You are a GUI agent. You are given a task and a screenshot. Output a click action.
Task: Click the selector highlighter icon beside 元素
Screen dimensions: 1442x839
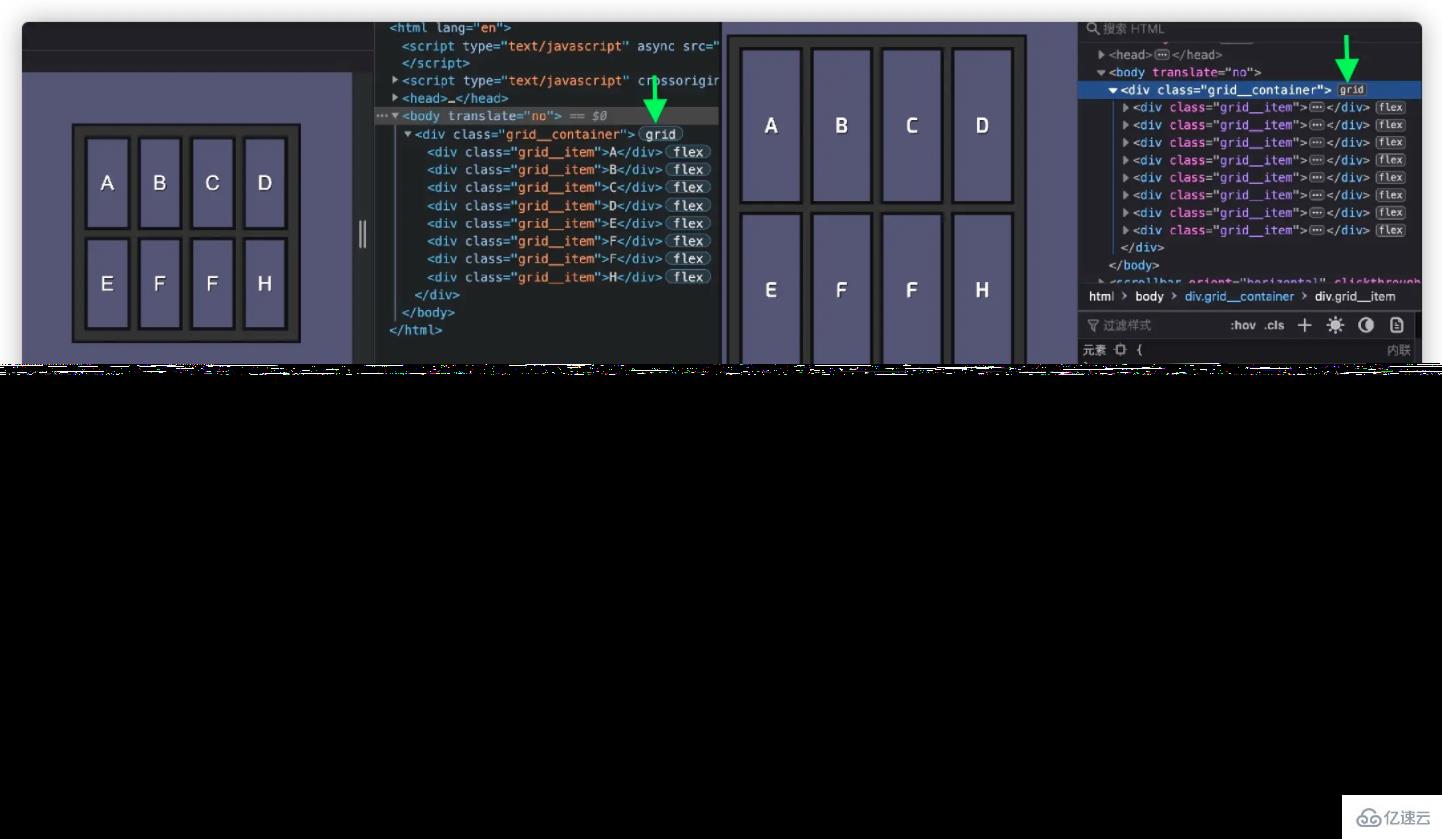tap(1120, 350)
